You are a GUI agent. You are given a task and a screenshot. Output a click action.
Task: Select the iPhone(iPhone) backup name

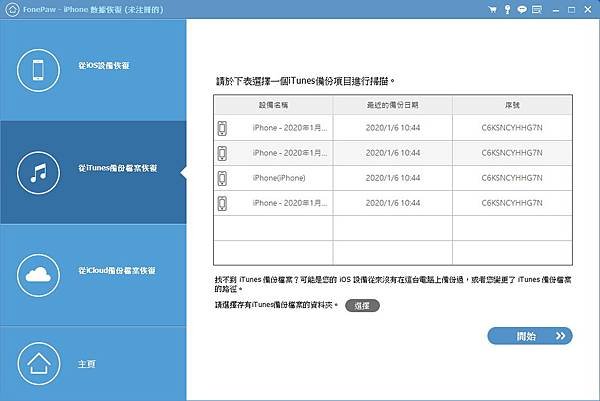[279, 178]
